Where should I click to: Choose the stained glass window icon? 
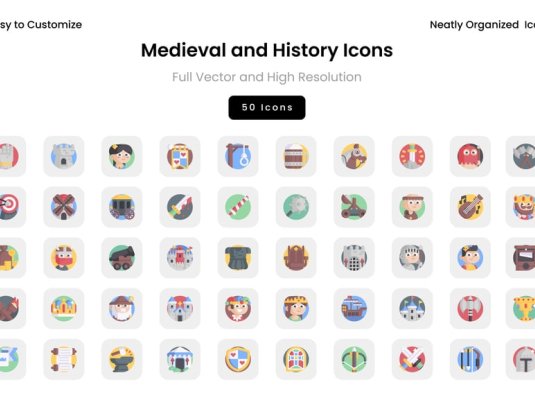pos(296,359)
